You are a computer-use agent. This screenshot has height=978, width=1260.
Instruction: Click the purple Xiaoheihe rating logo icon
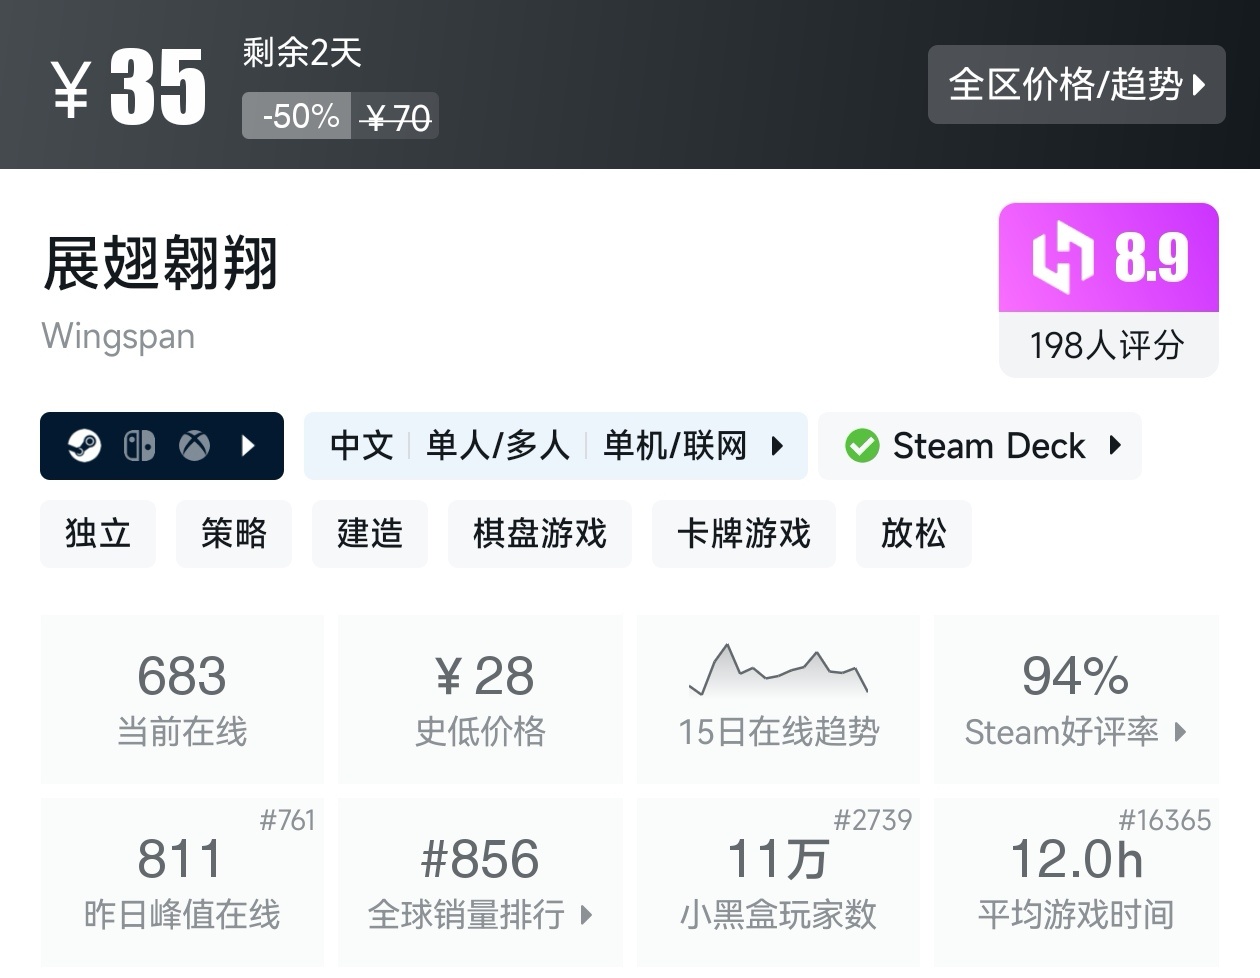1065,257
